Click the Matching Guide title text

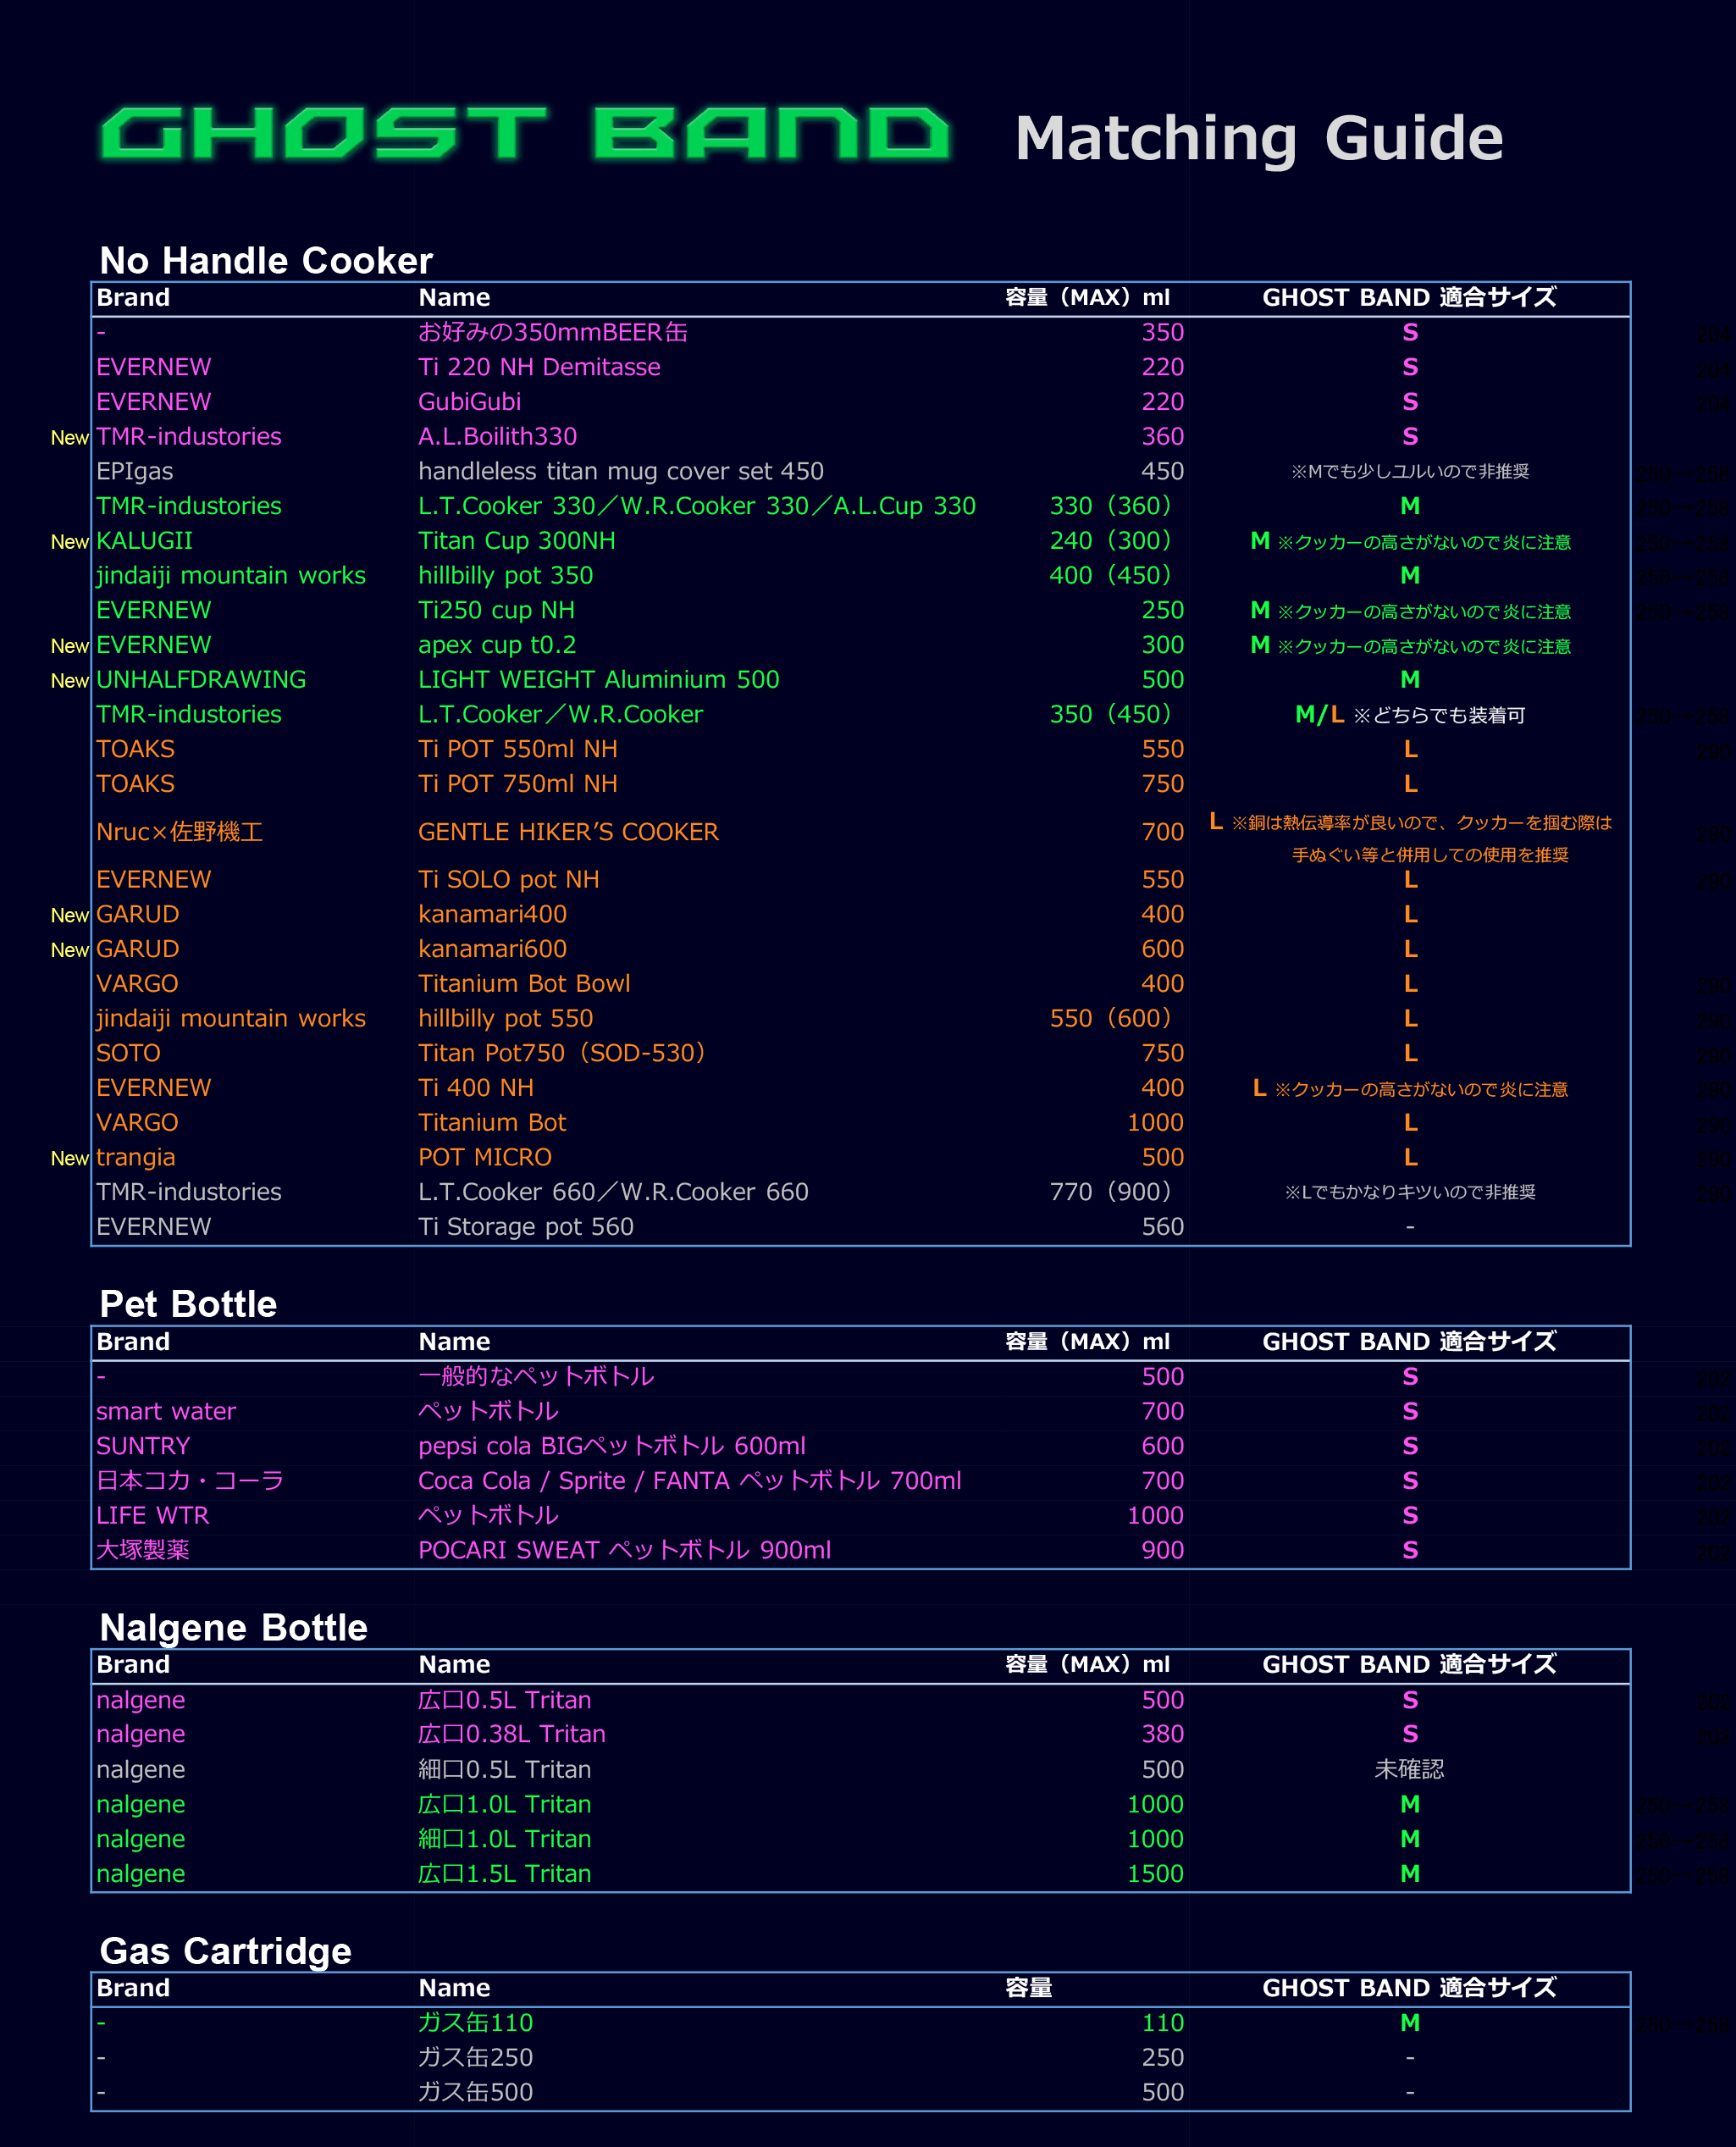click(1258, 138)
